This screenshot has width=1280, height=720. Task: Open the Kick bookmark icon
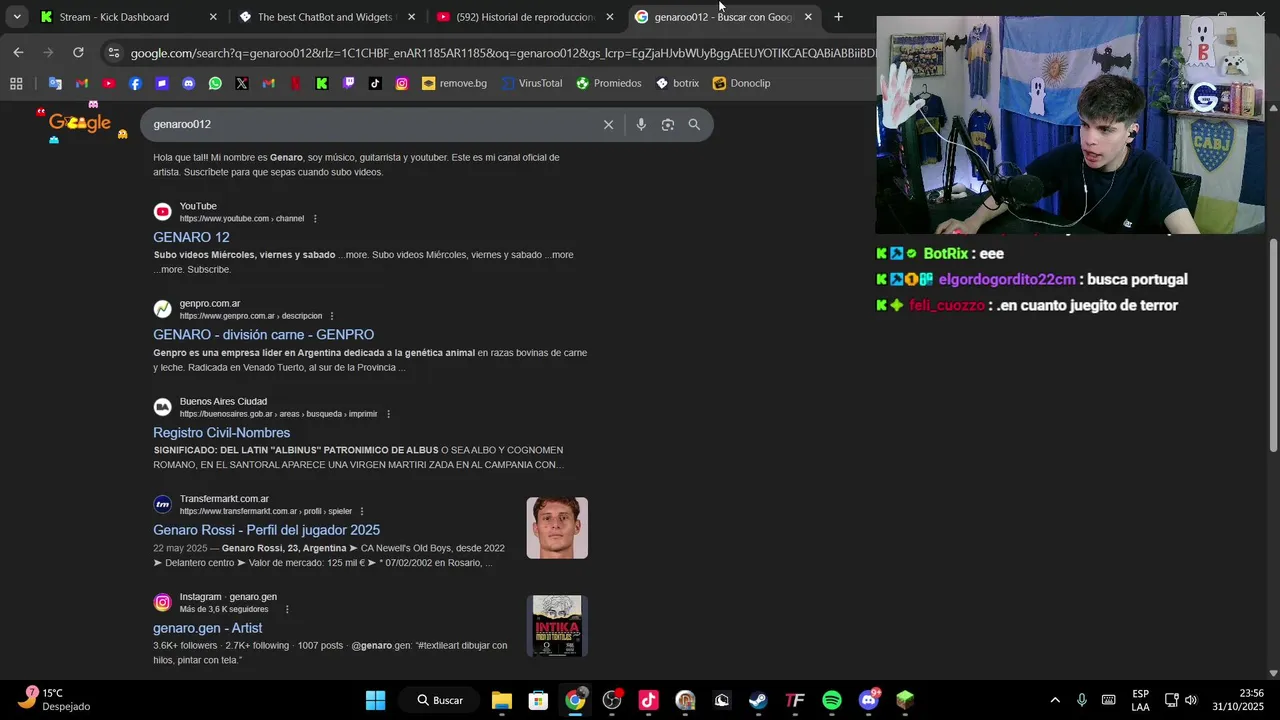pyautogui.click(x=322, y=83)
